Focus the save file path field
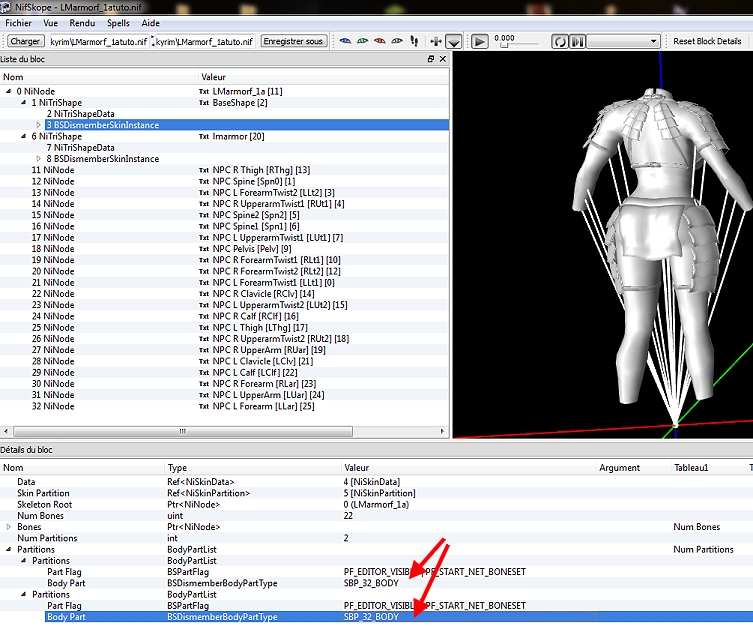This screenshot has width=753, height=644. (x=204, y=42)
